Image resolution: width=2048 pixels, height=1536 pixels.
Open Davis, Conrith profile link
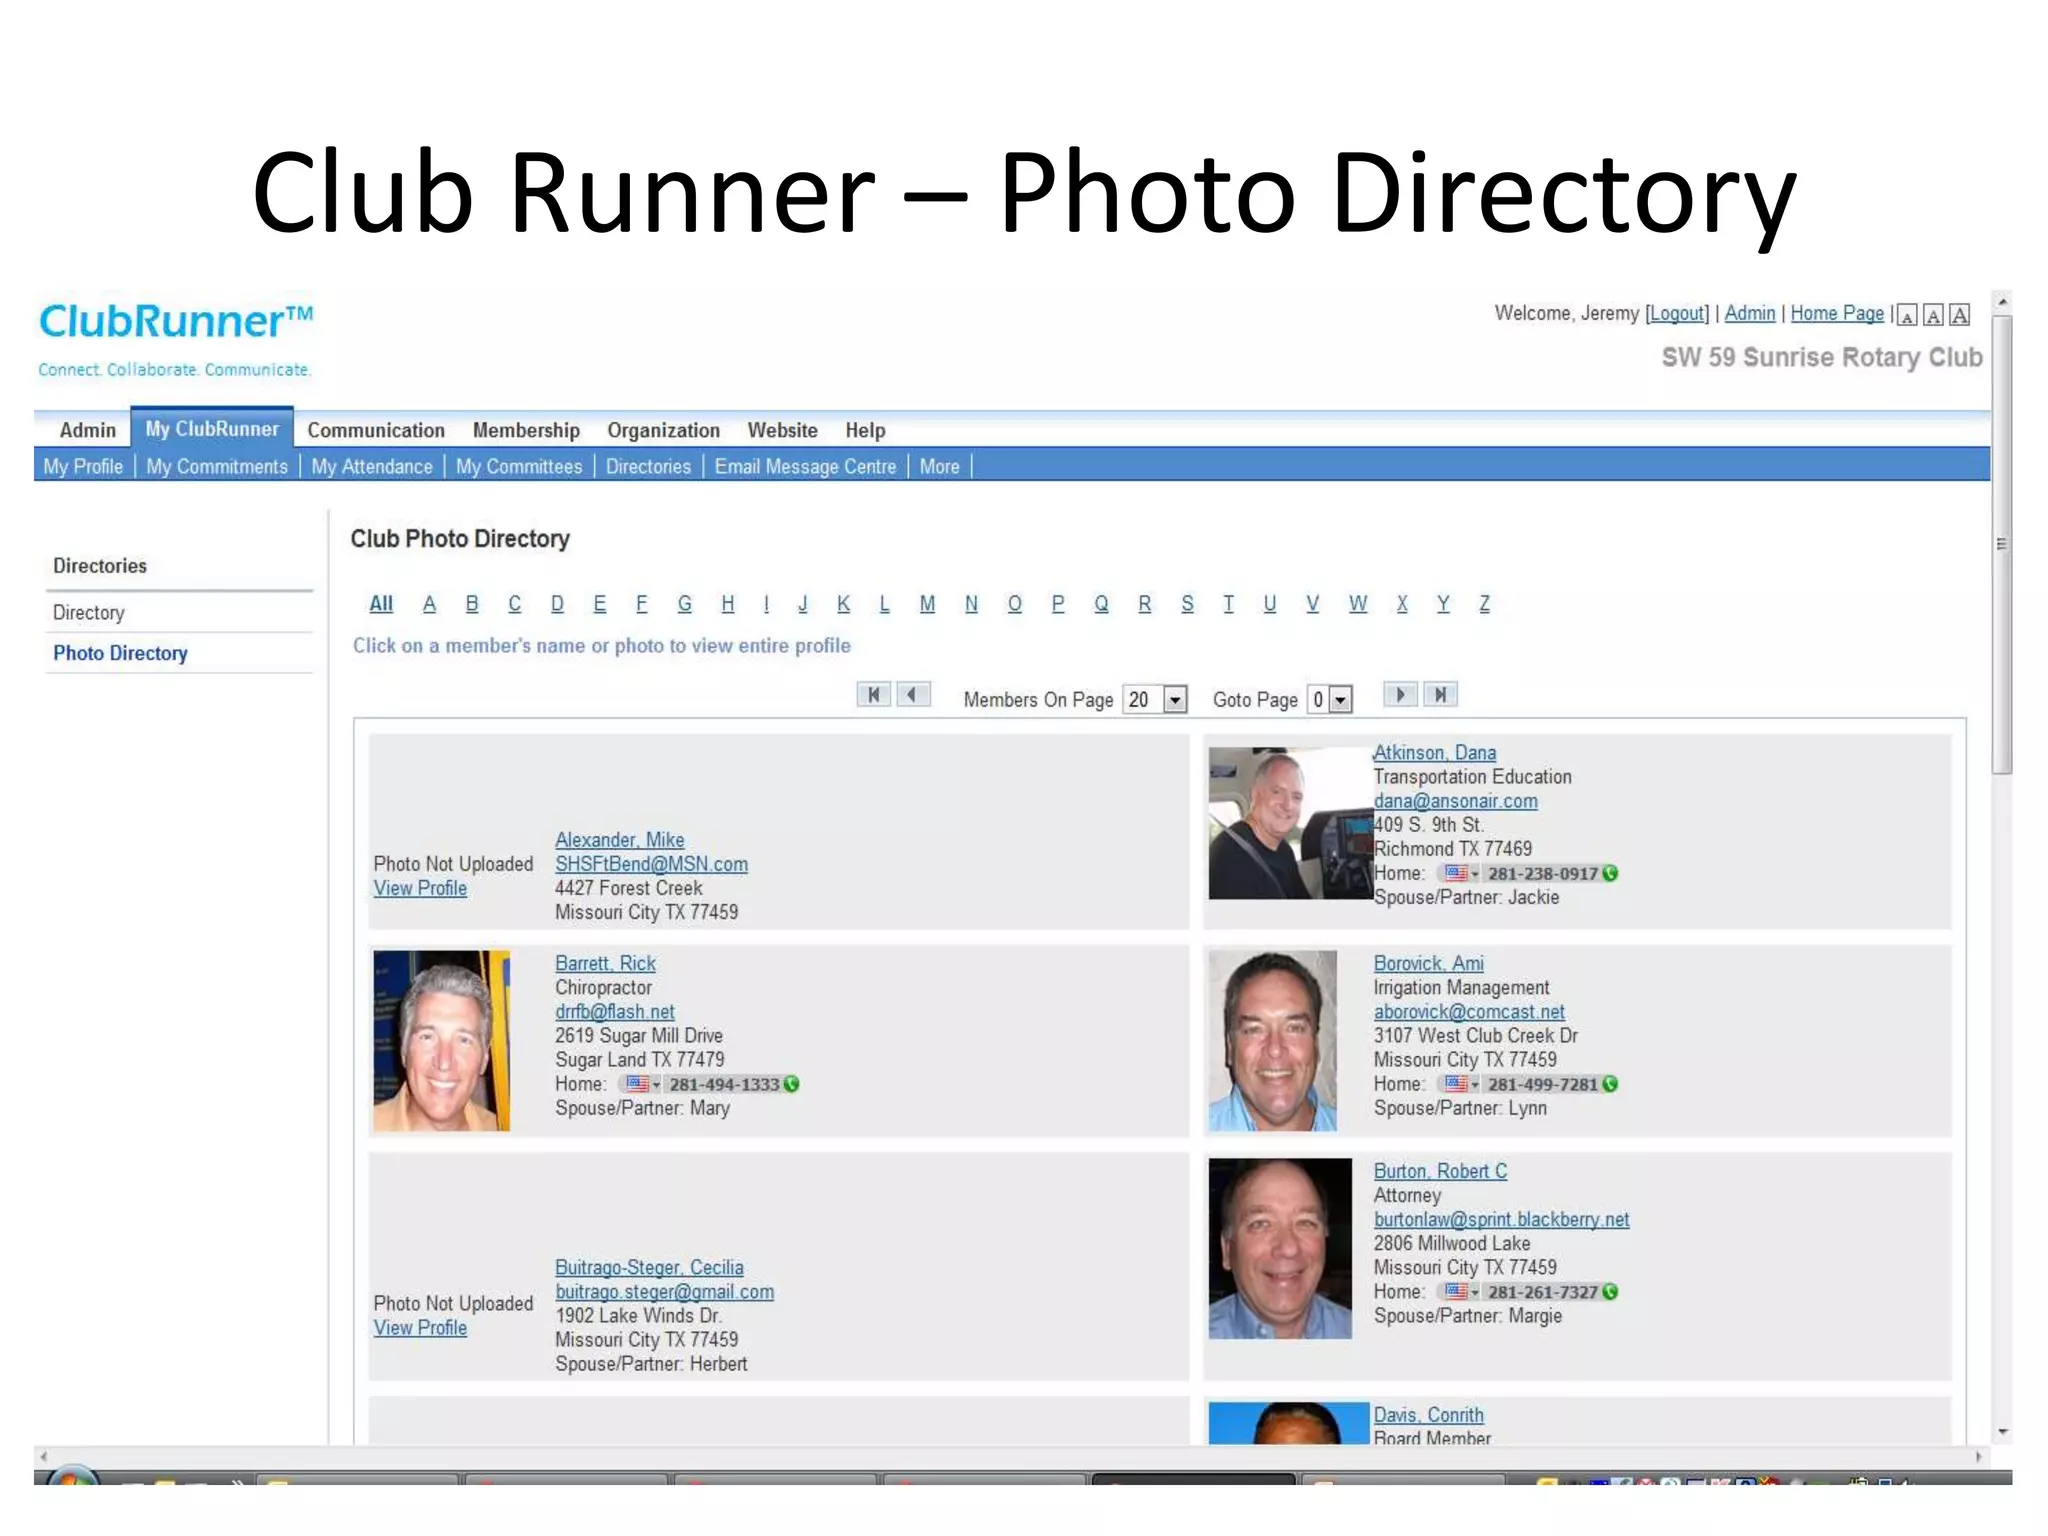[1428, 1416]
